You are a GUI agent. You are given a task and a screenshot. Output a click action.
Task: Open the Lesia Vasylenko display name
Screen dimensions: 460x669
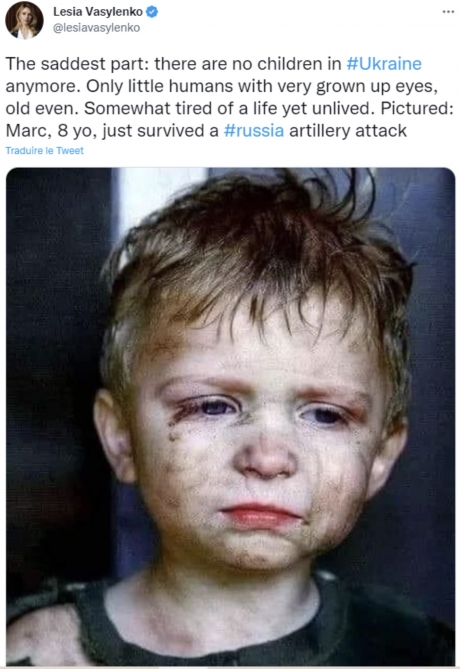98,12
